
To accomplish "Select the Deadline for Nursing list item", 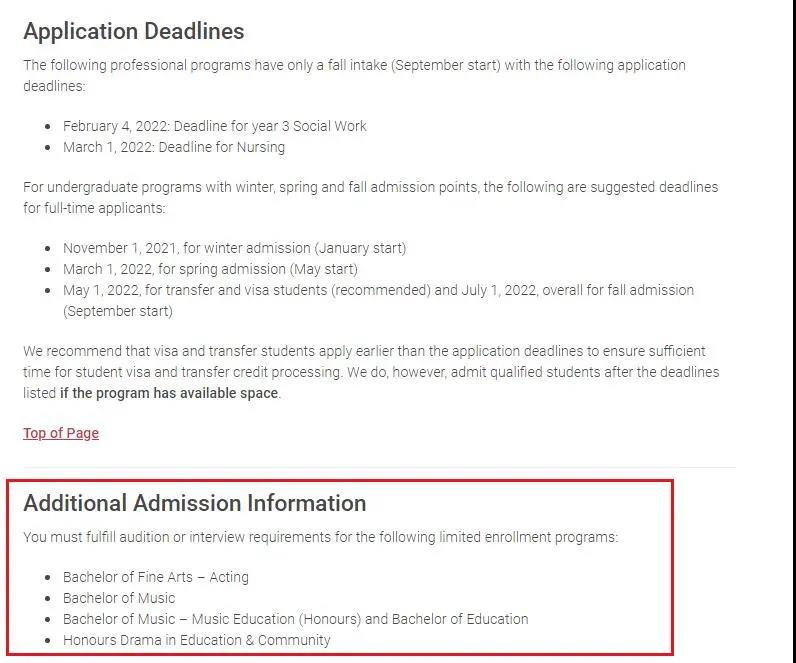I will pyautogui.click(x=173, y=147).
